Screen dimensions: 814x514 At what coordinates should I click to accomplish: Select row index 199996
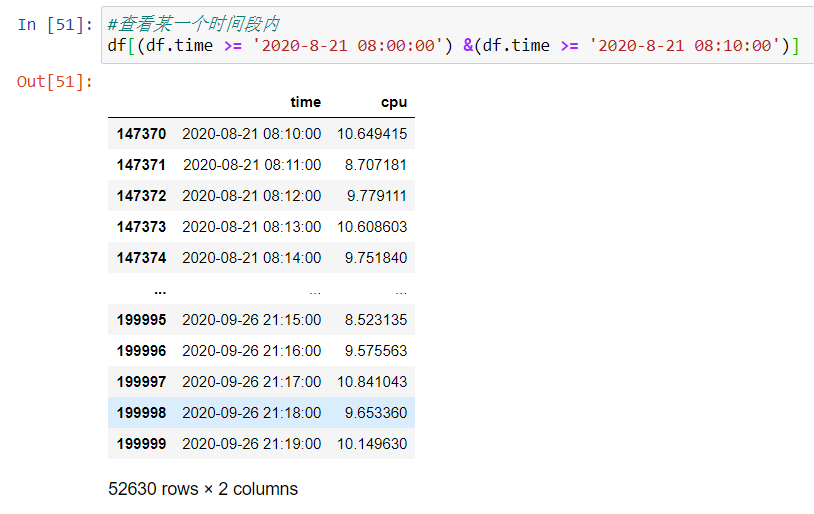pyautogui.click(x=141, y=351)
